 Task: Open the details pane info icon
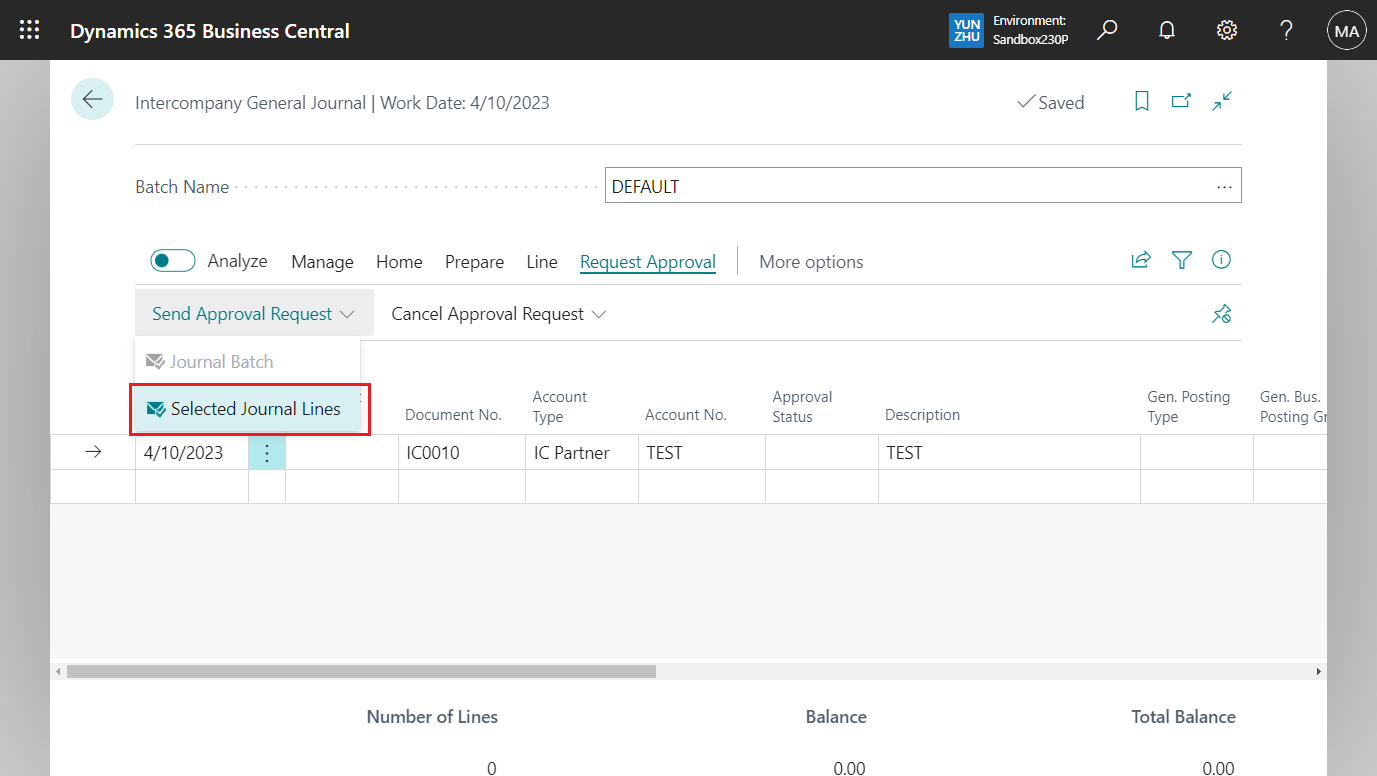coord(1221,259)
